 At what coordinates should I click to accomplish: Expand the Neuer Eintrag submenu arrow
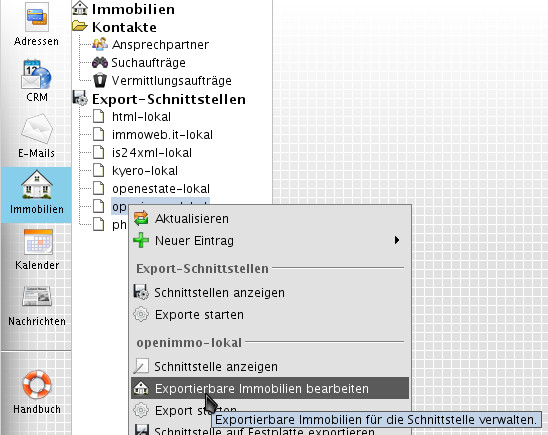pyautogui.click(x=397, y=240)
